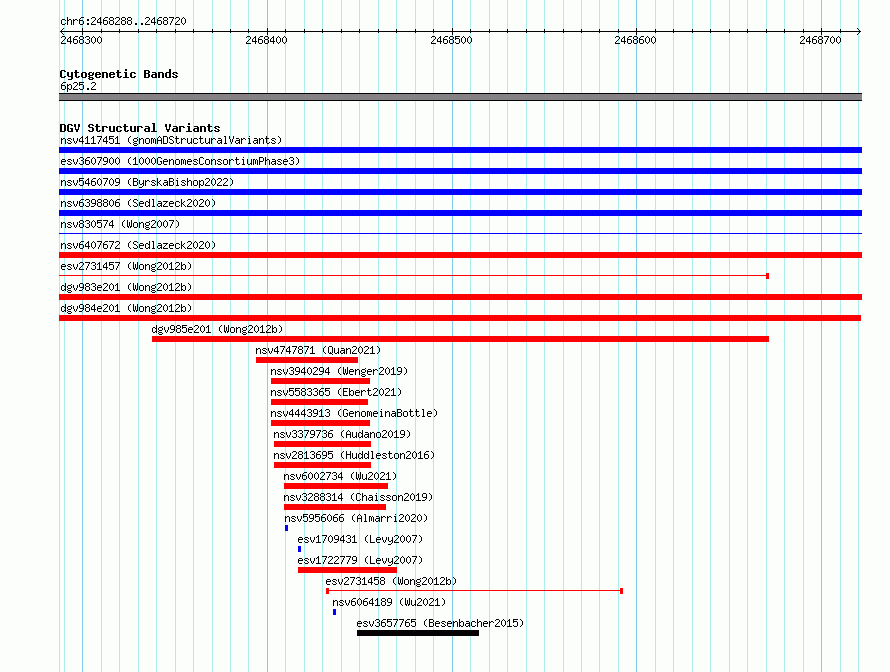Viewport: 890px width, 672px height.
Task: Open the nsv5460709 ByrskaBishop2022 variant label
Action: [147, 182]
